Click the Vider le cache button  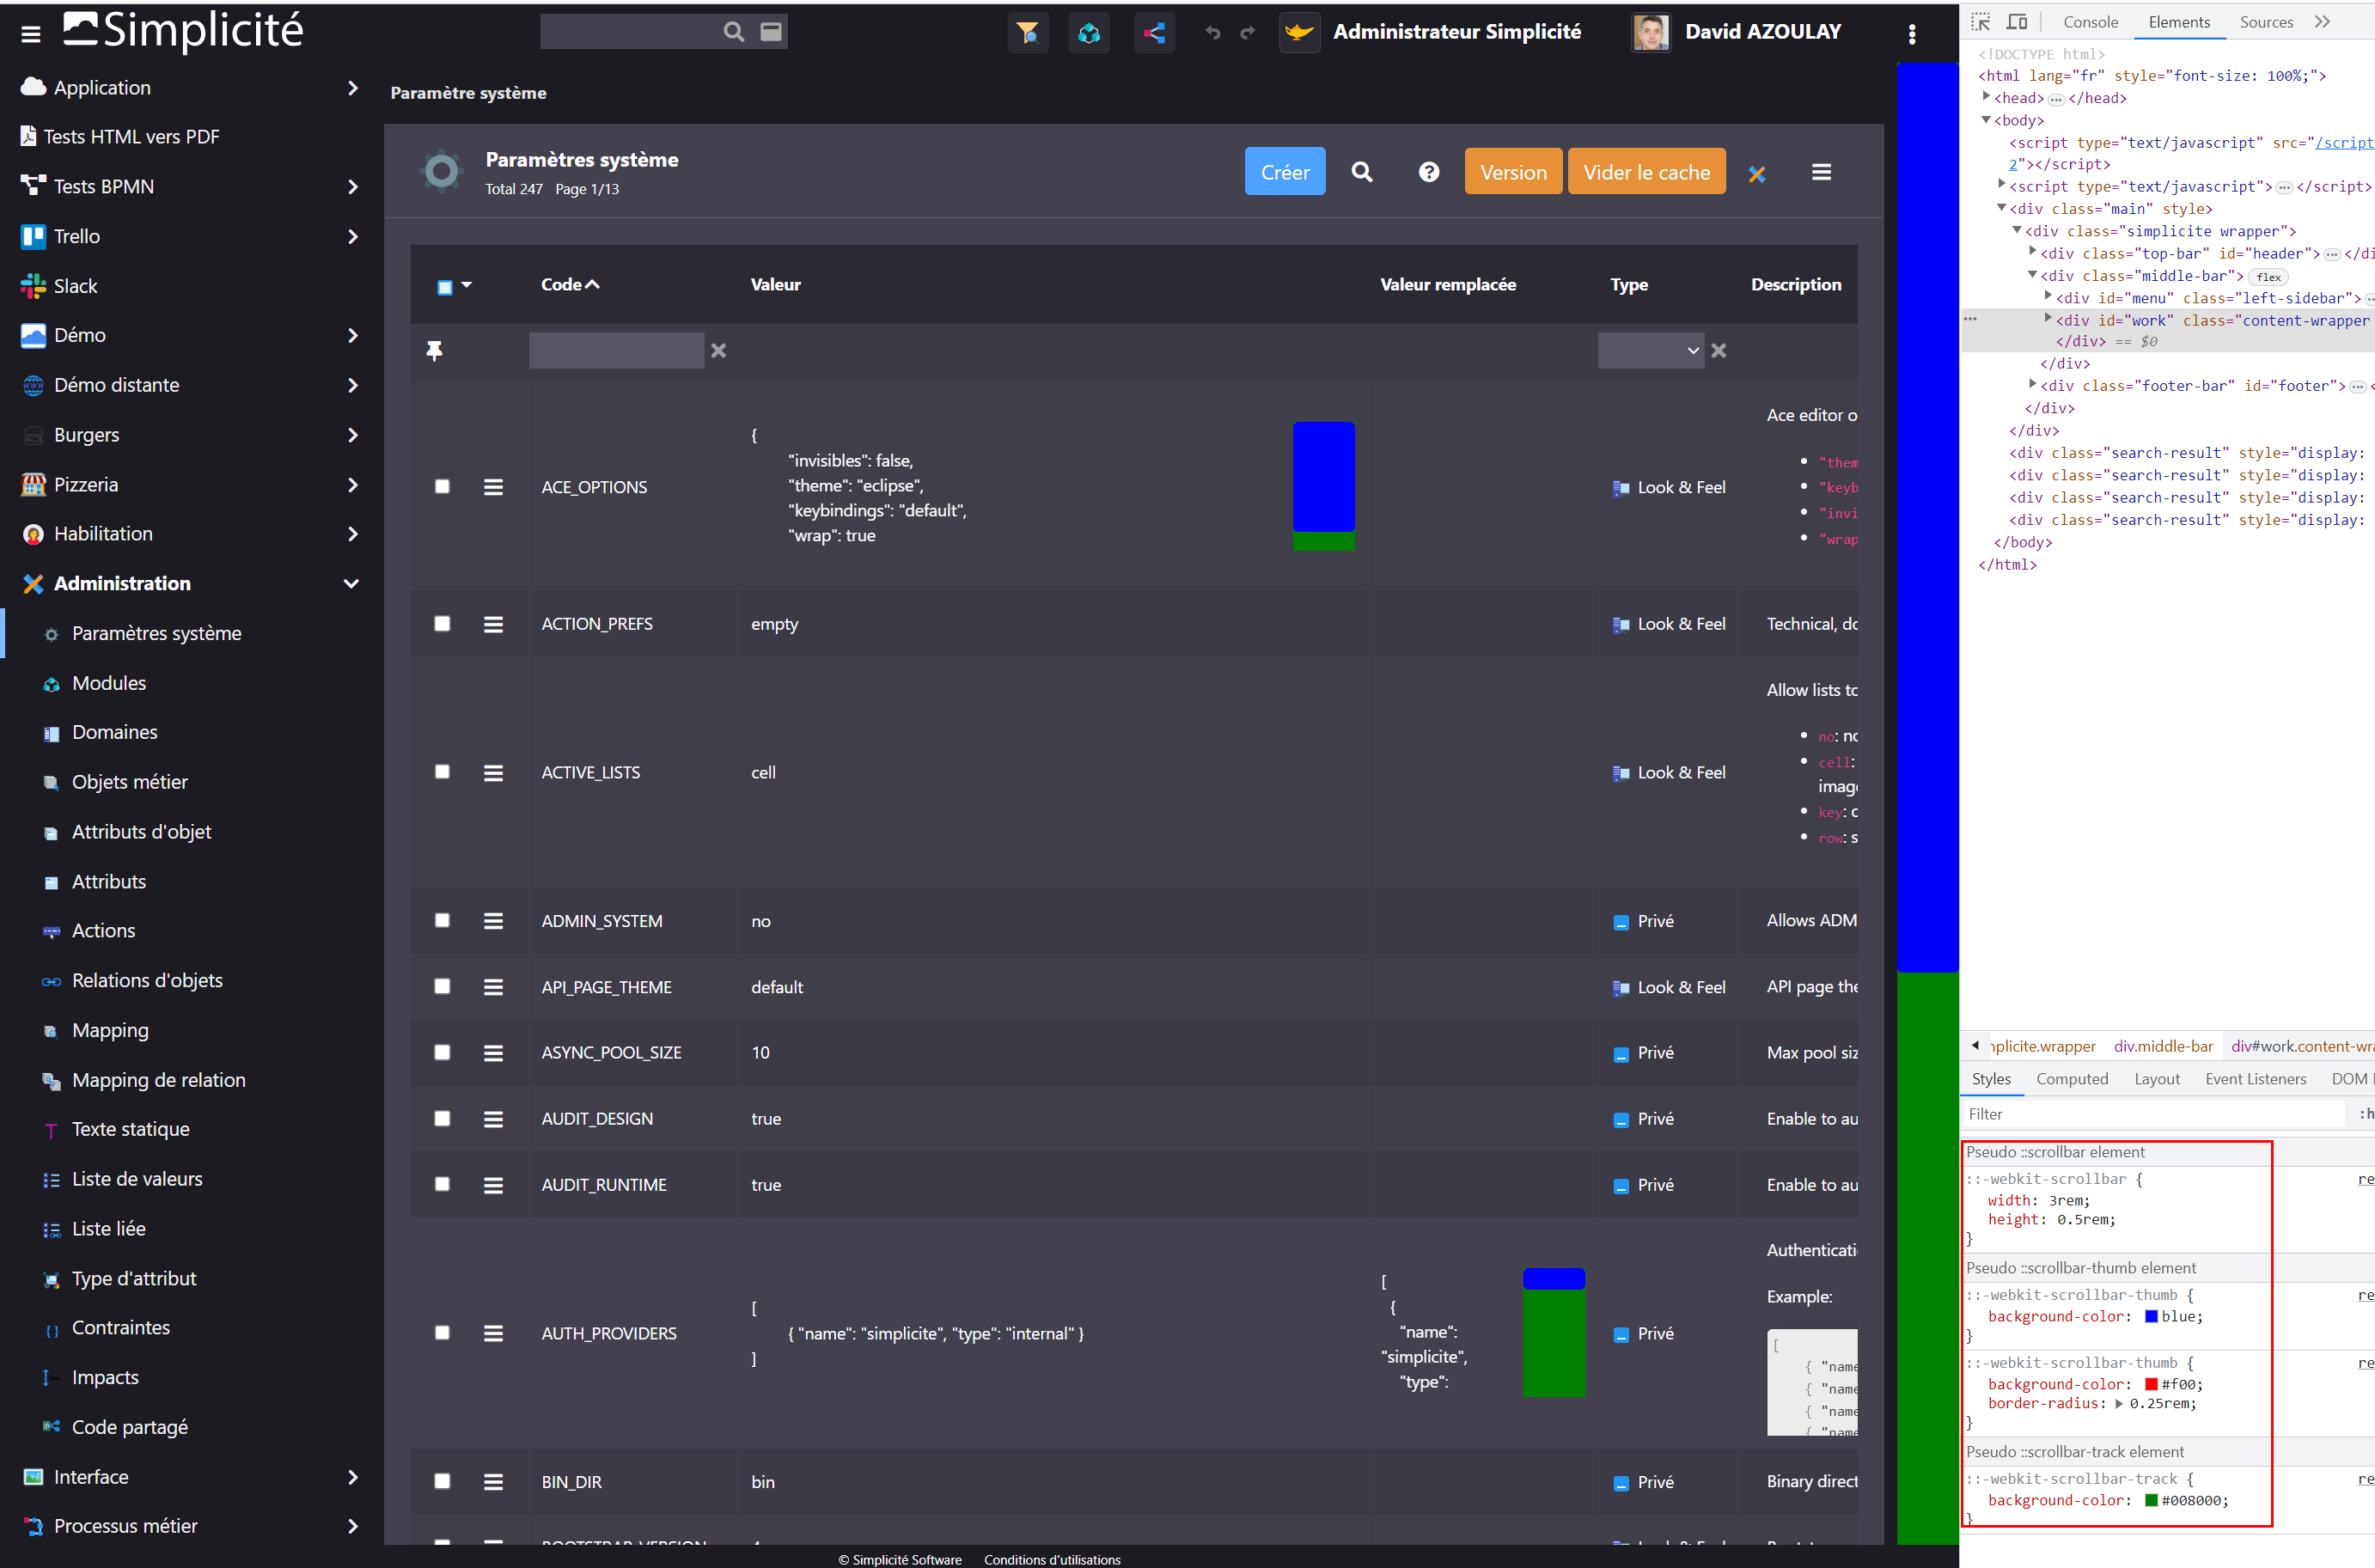[1646, 172]
